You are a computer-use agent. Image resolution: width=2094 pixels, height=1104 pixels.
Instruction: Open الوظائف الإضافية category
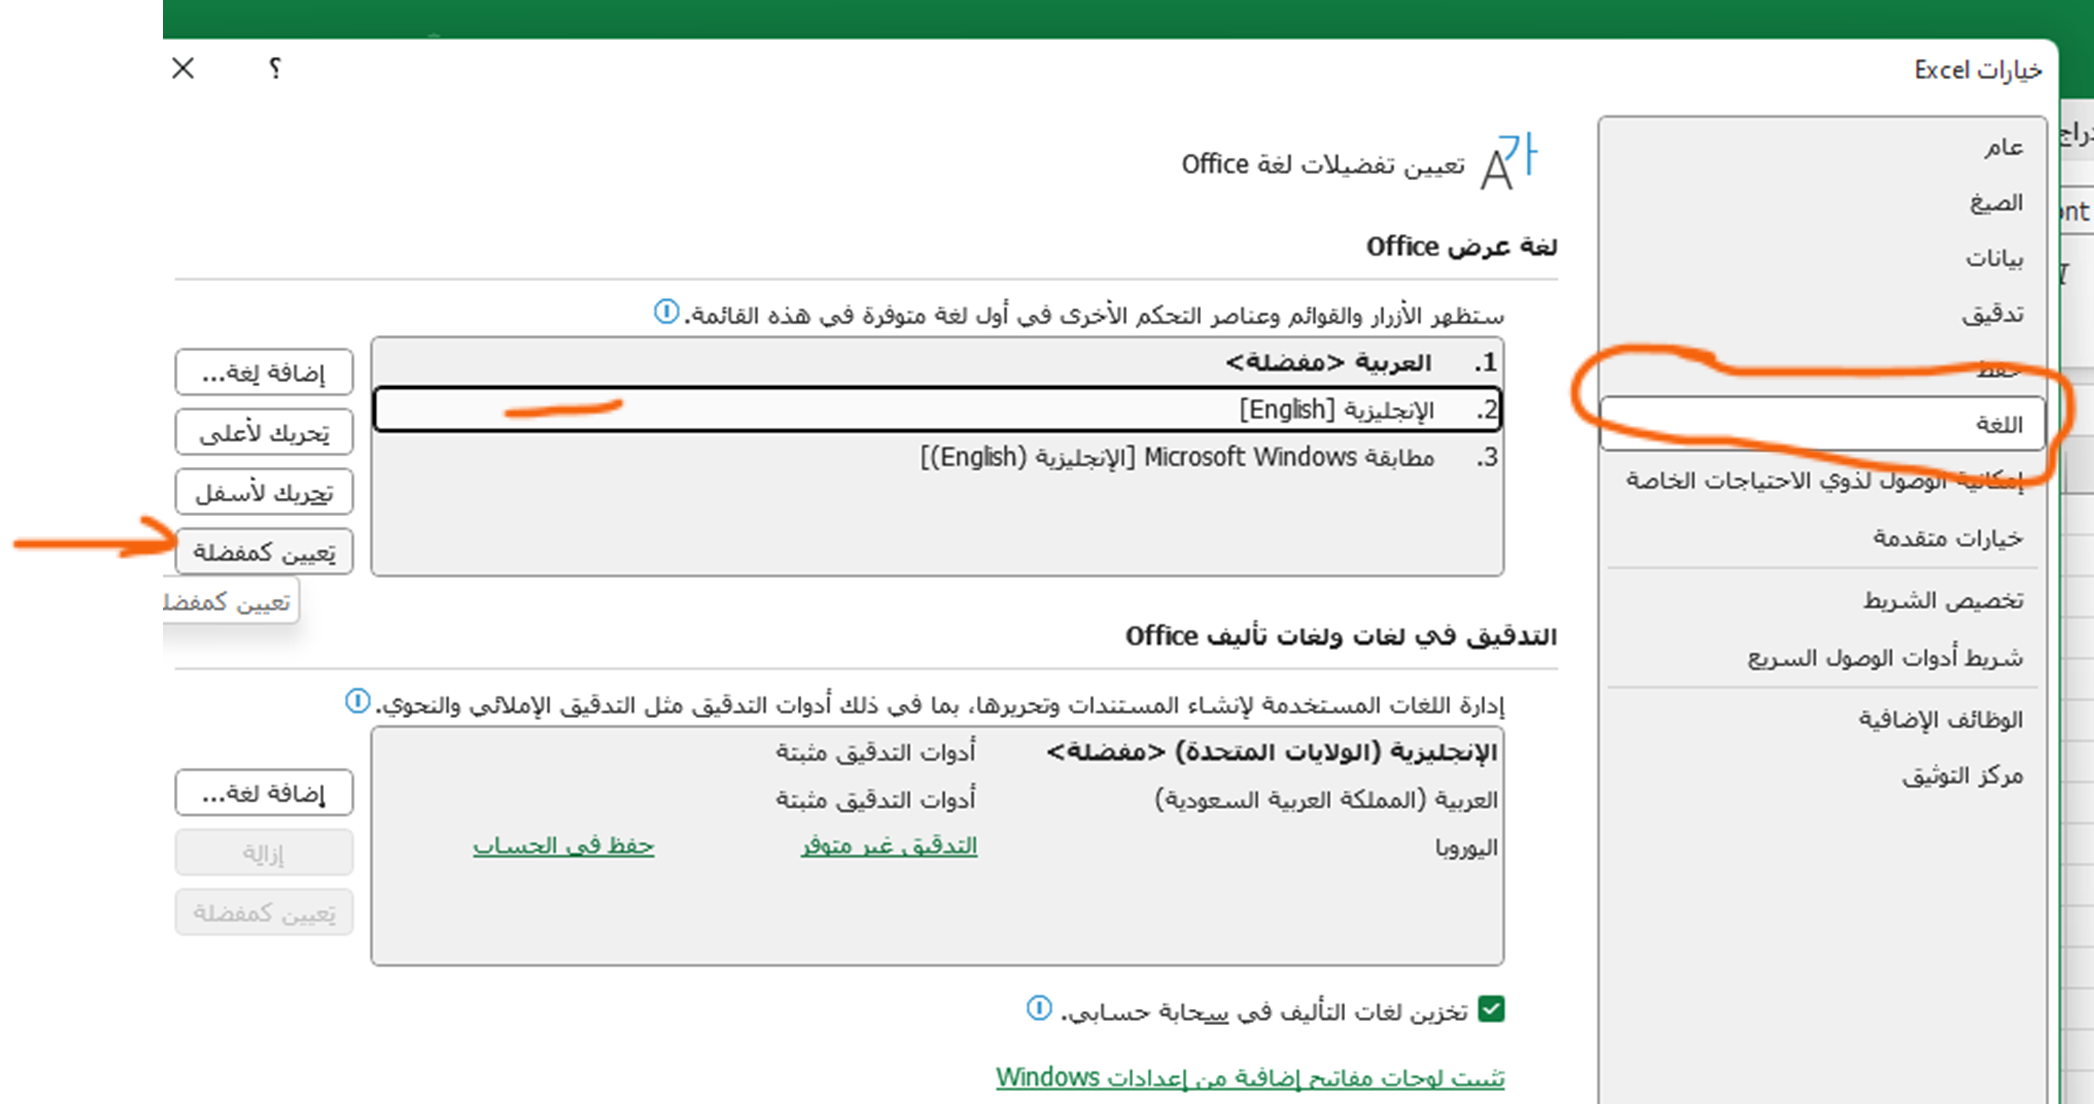click(x=1822, y=719)
